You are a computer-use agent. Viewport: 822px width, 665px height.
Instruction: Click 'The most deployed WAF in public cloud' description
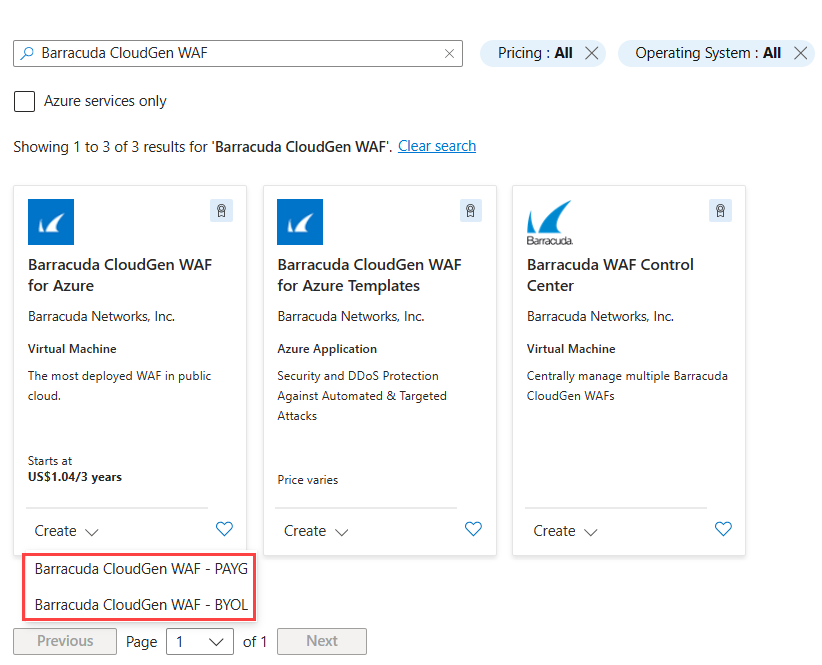click(120, 386)
